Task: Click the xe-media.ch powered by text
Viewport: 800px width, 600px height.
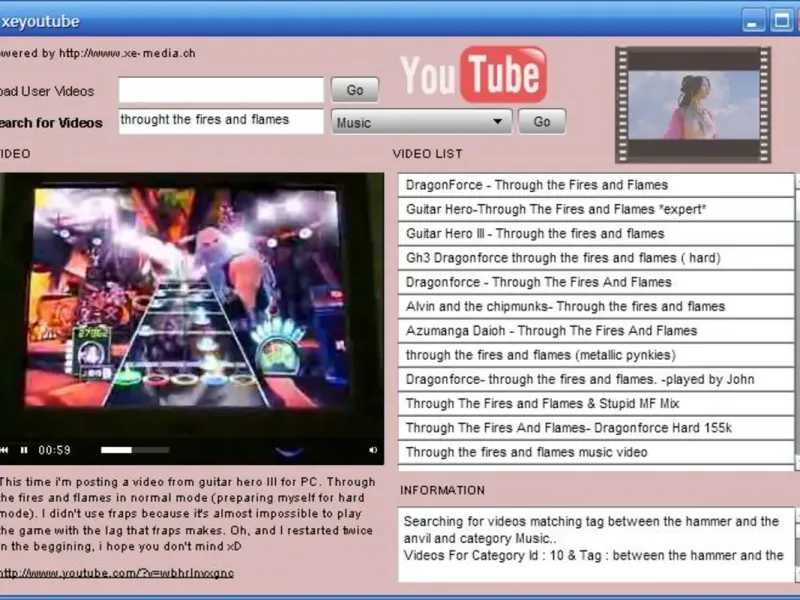Action: (97, 53)
